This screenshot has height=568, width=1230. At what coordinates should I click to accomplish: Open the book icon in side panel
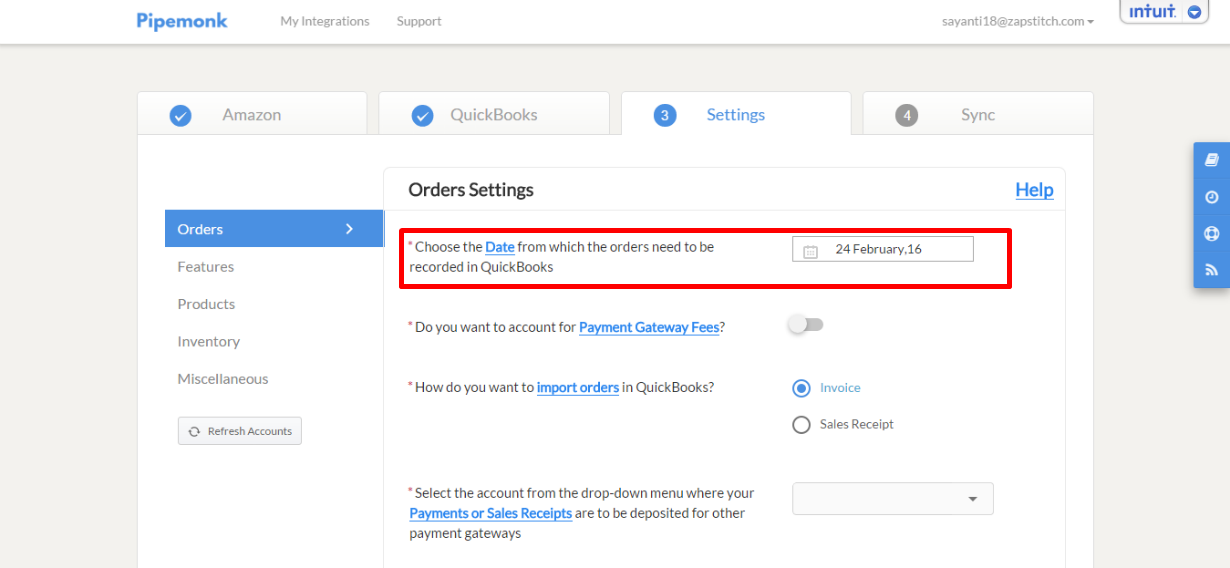[x=1212, y=160]
